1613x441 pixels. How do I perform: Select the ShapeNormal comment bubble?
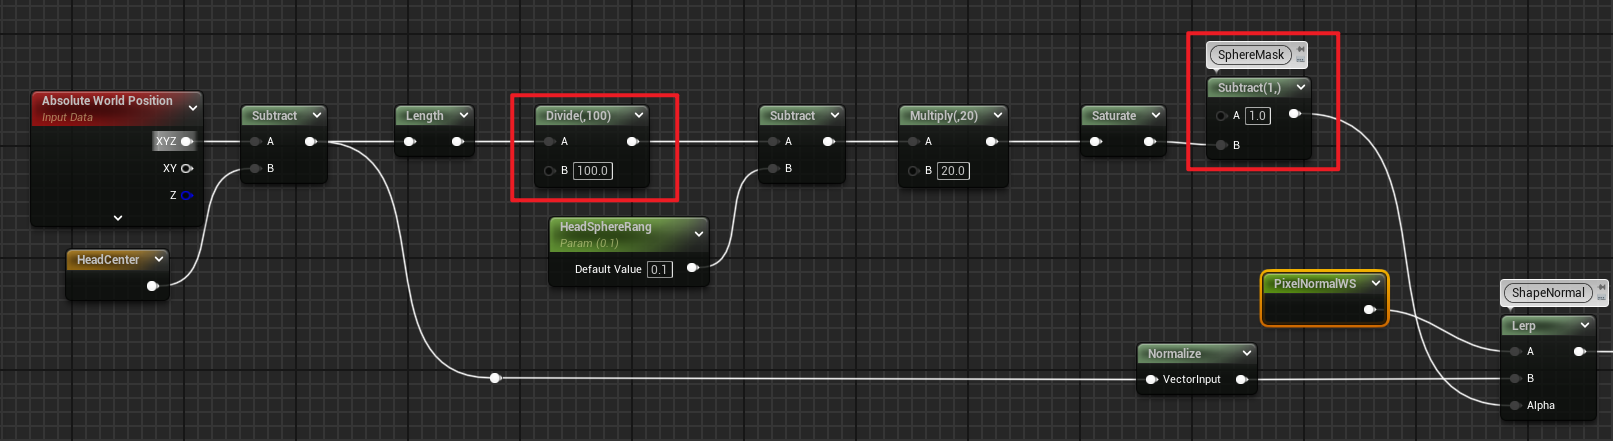coord(1547,293)
